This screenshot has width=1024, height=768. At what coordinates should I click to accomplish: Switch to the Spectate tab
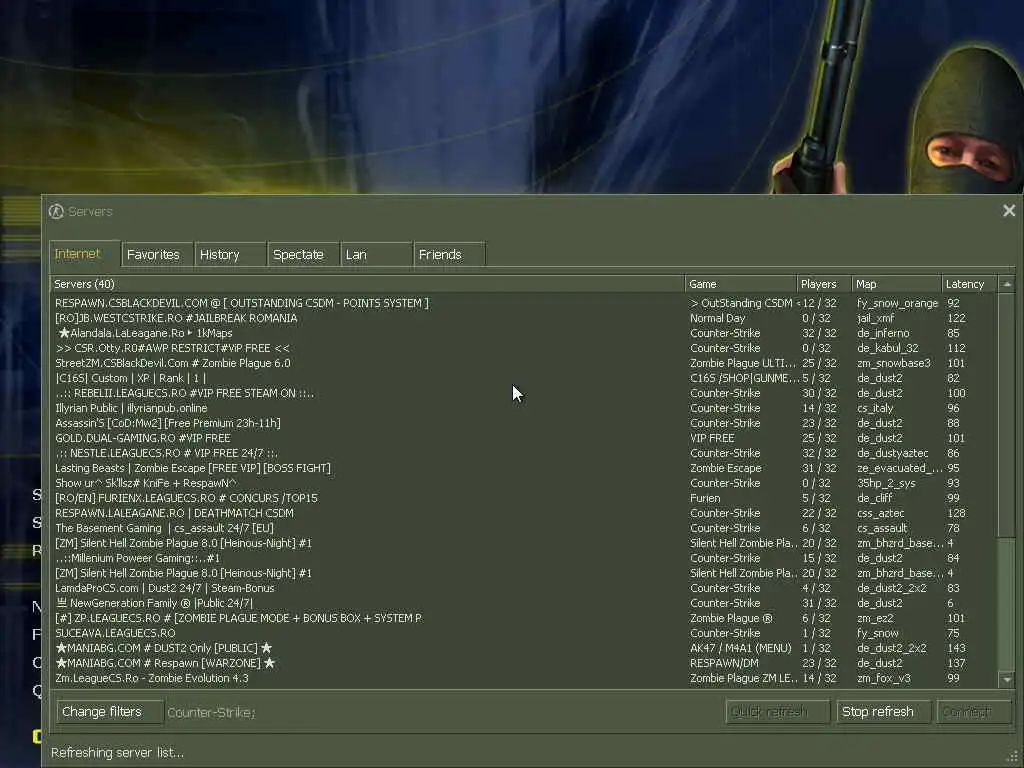(x=303, y=254)
